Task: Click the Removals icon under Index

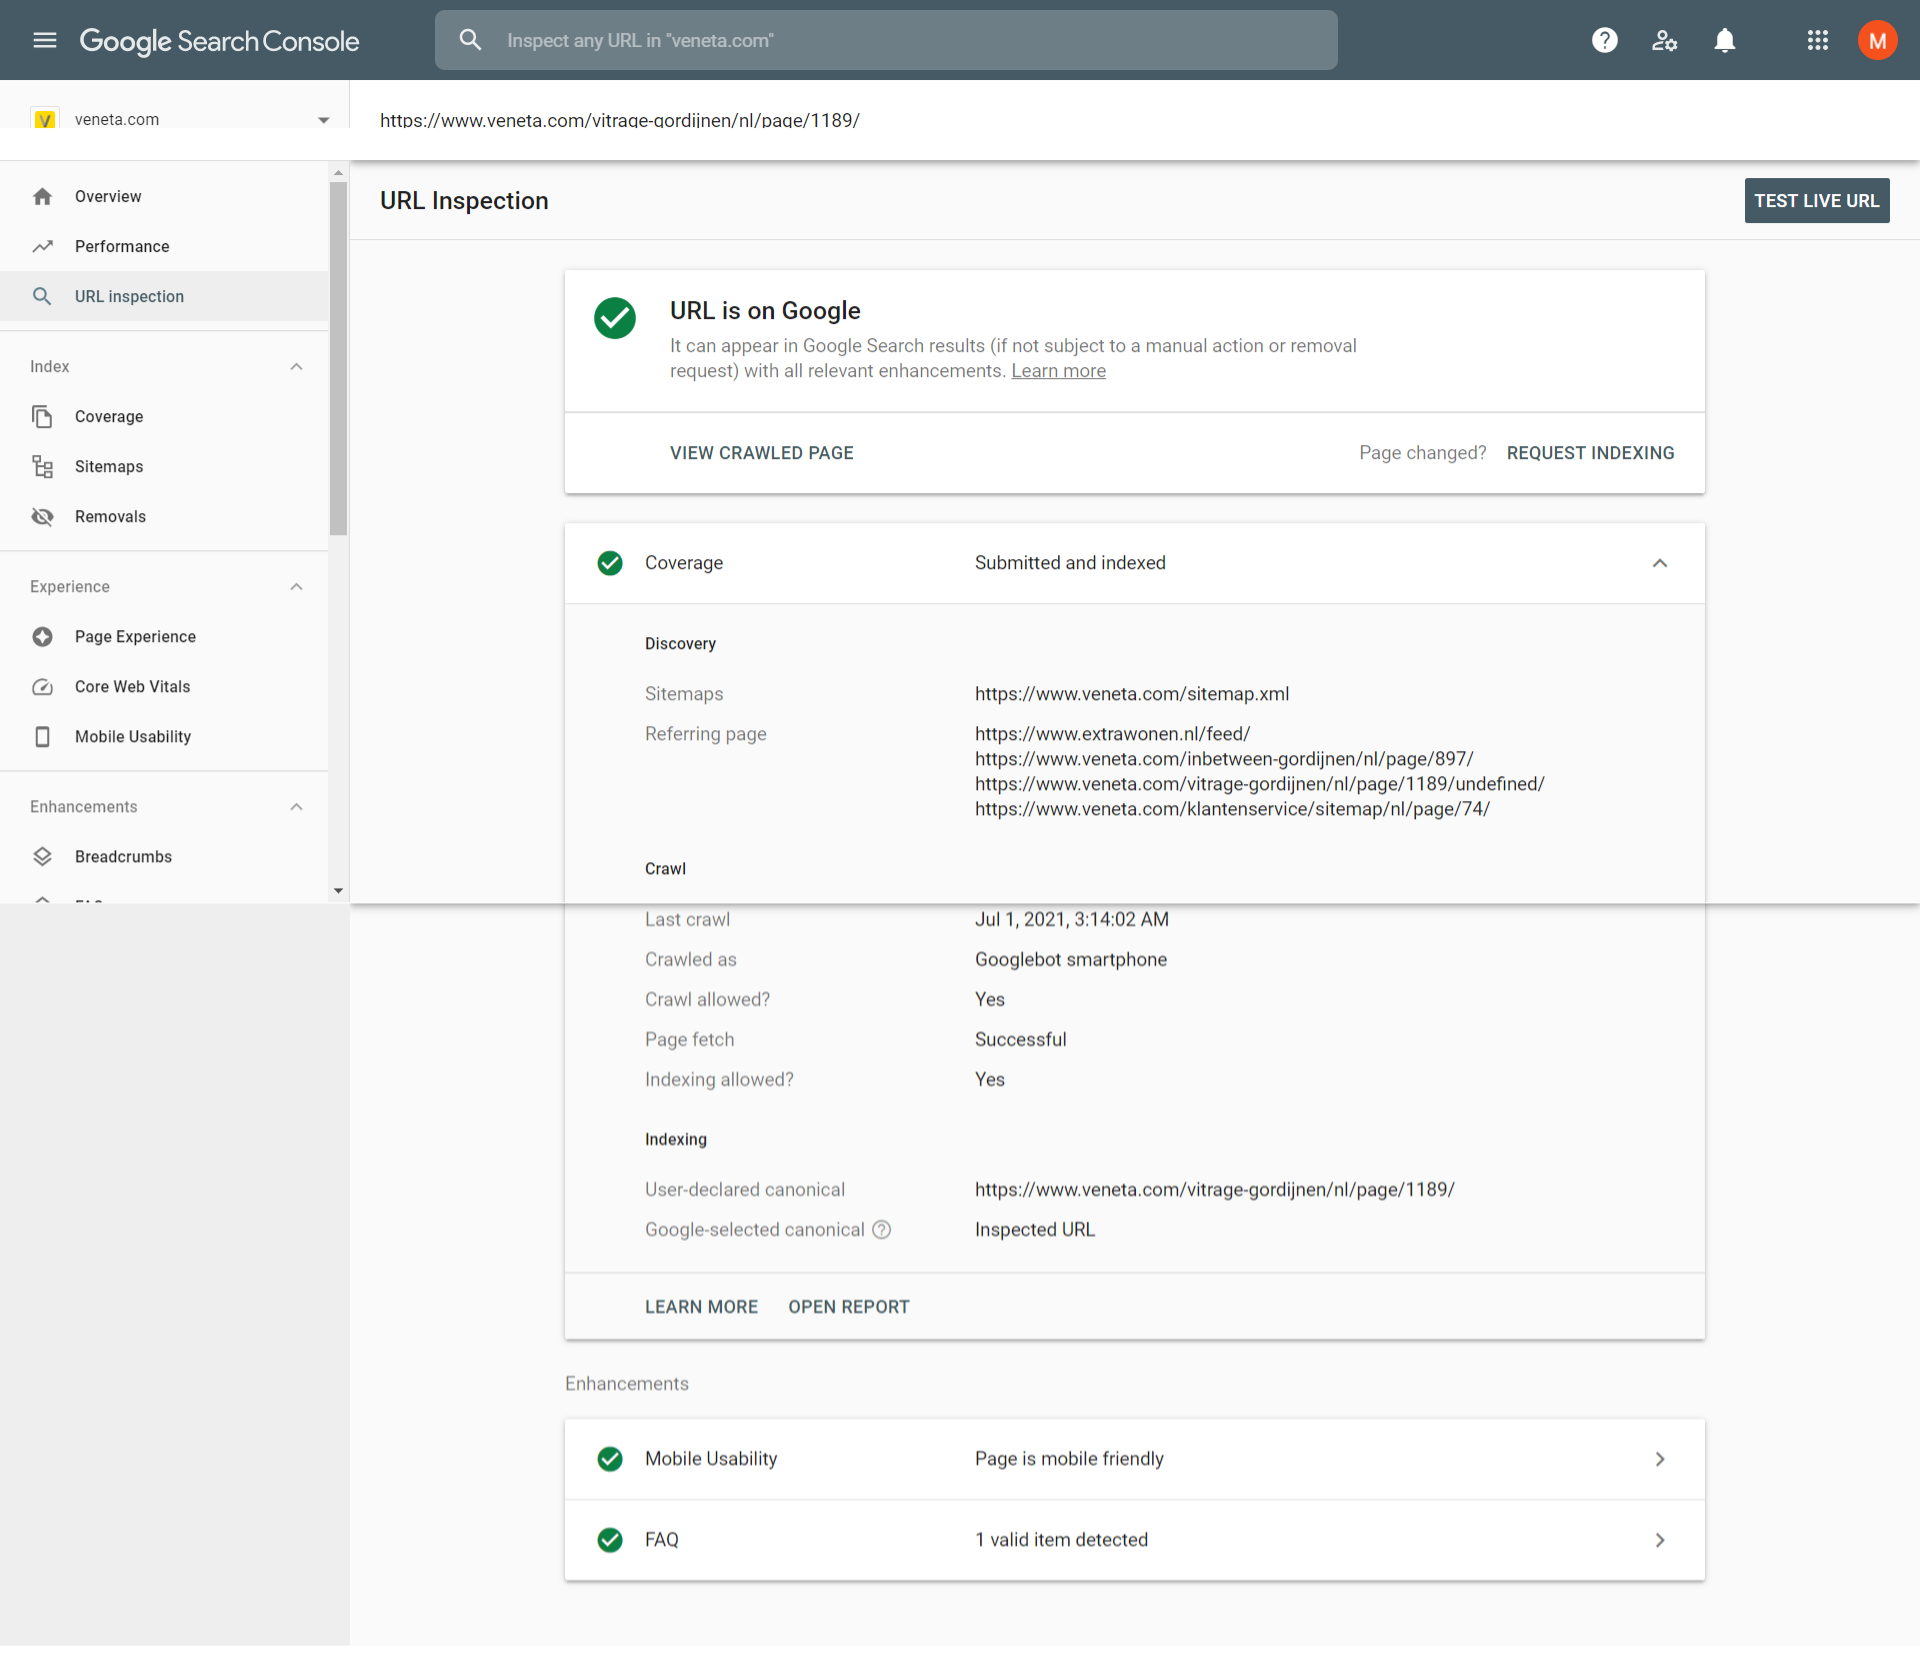Action: (44, 517)
